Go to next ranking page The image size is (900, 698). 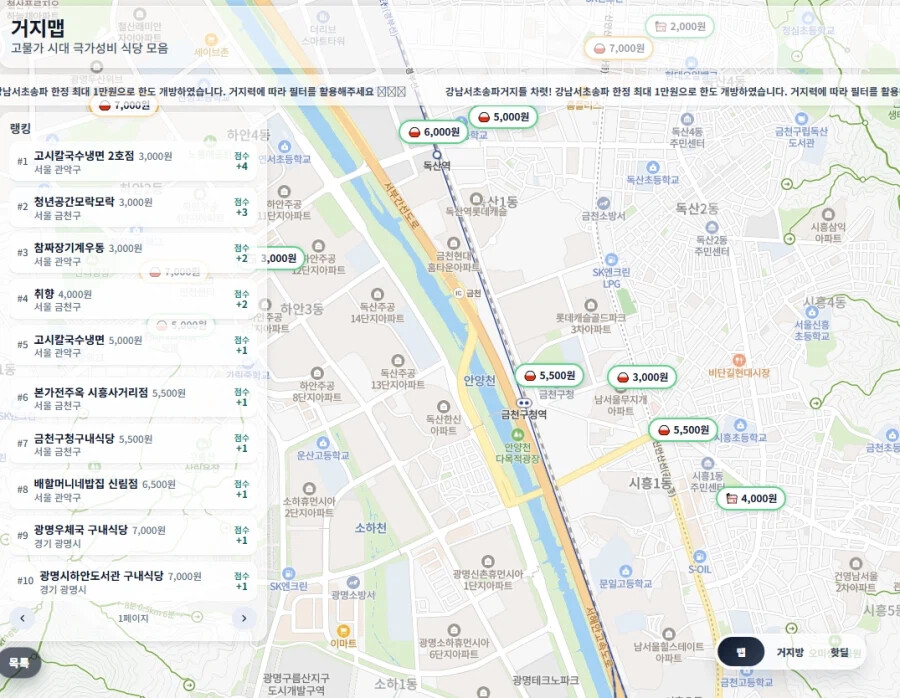[x=243, y=618]
